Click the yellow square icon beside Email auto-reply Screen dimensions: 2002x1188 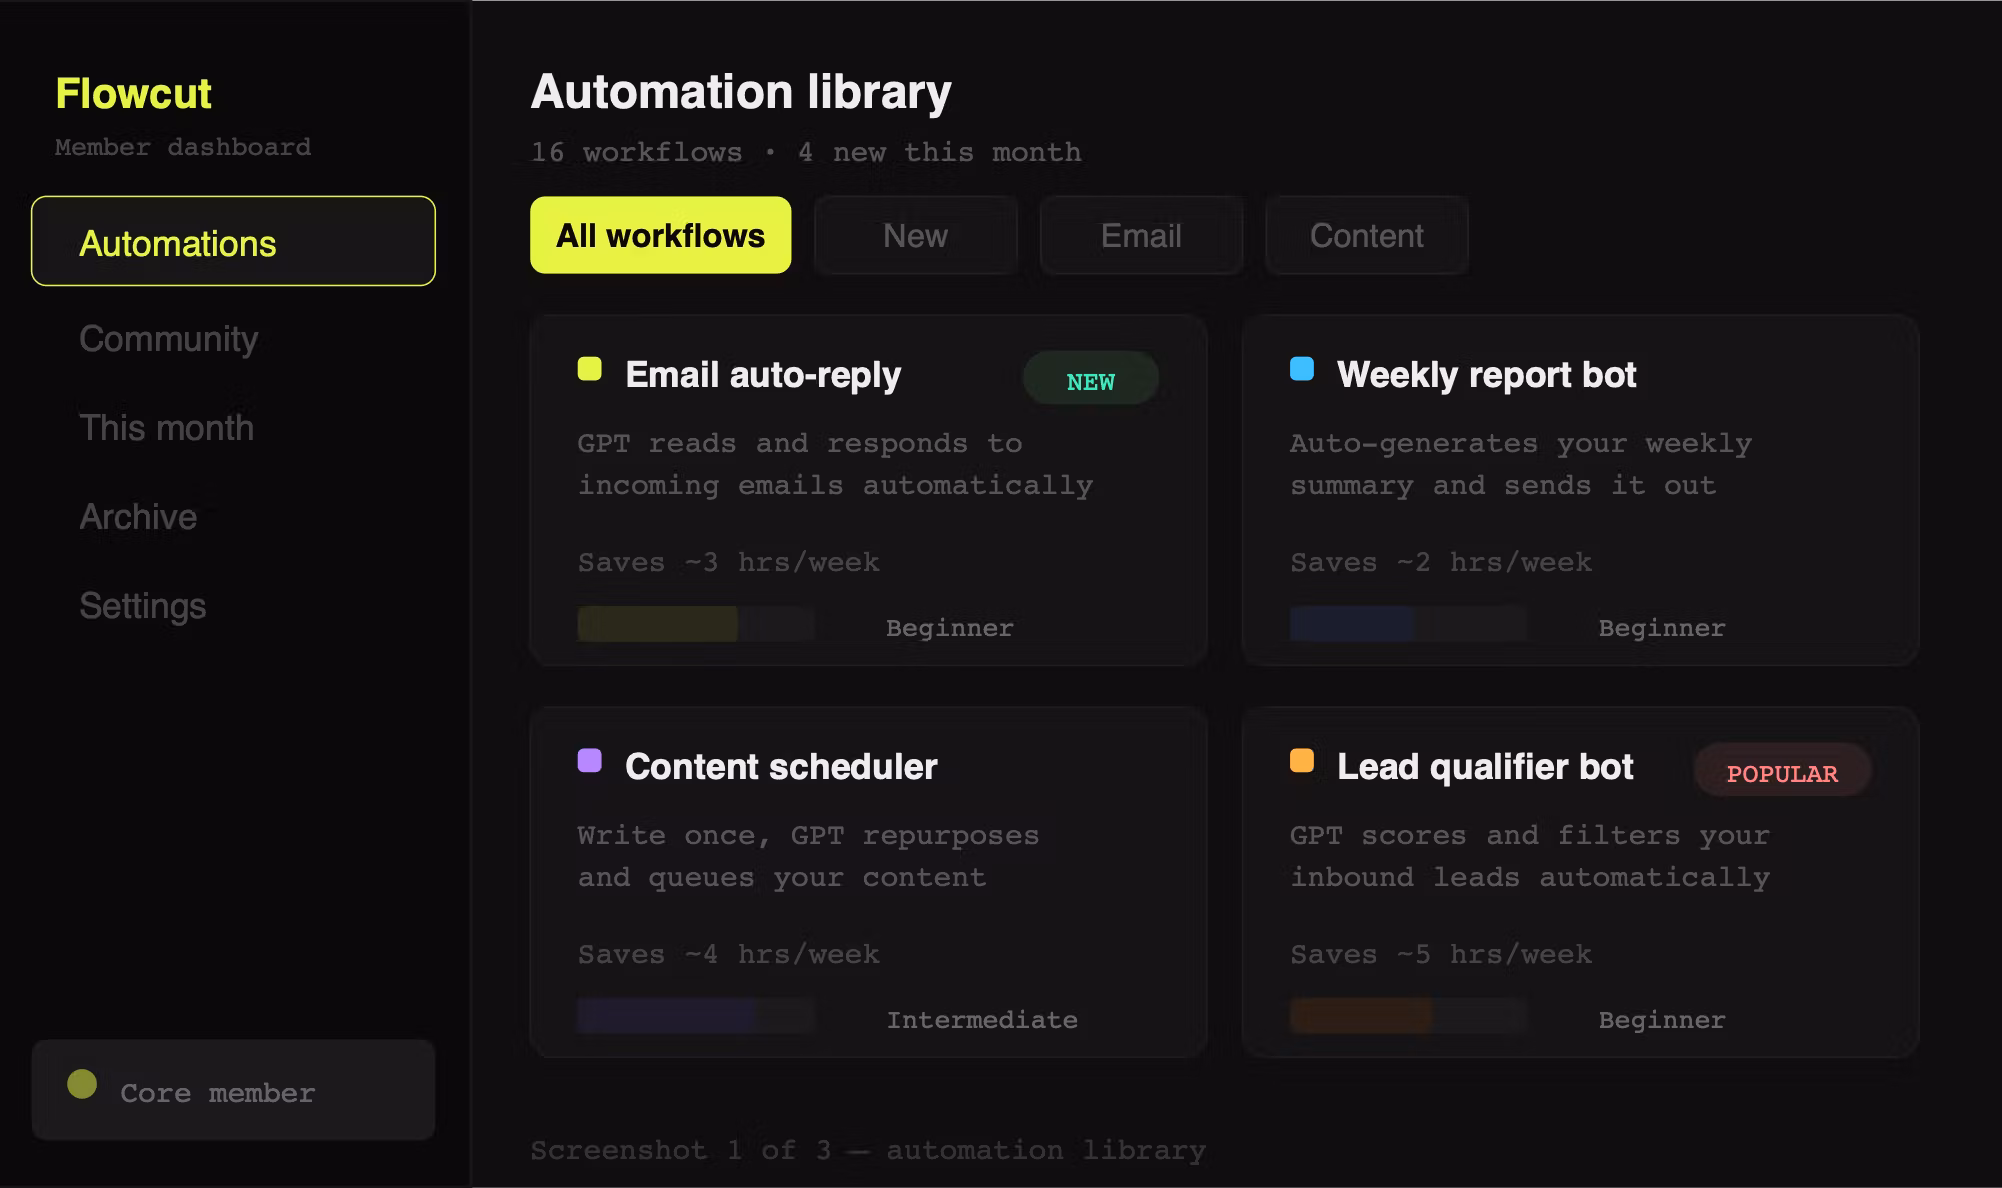point(590,369)
